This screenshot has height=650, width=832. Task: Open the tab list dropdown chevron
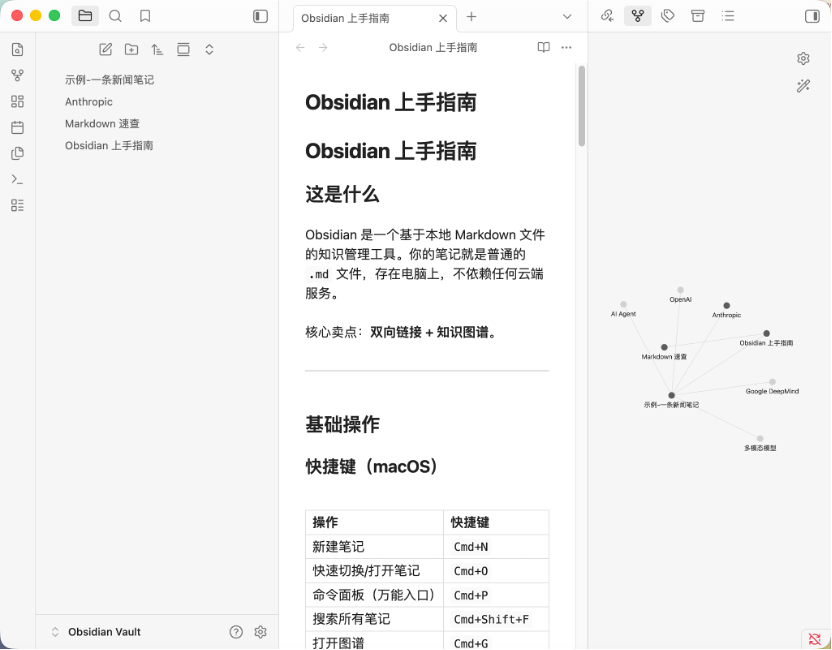click(567, 17)
